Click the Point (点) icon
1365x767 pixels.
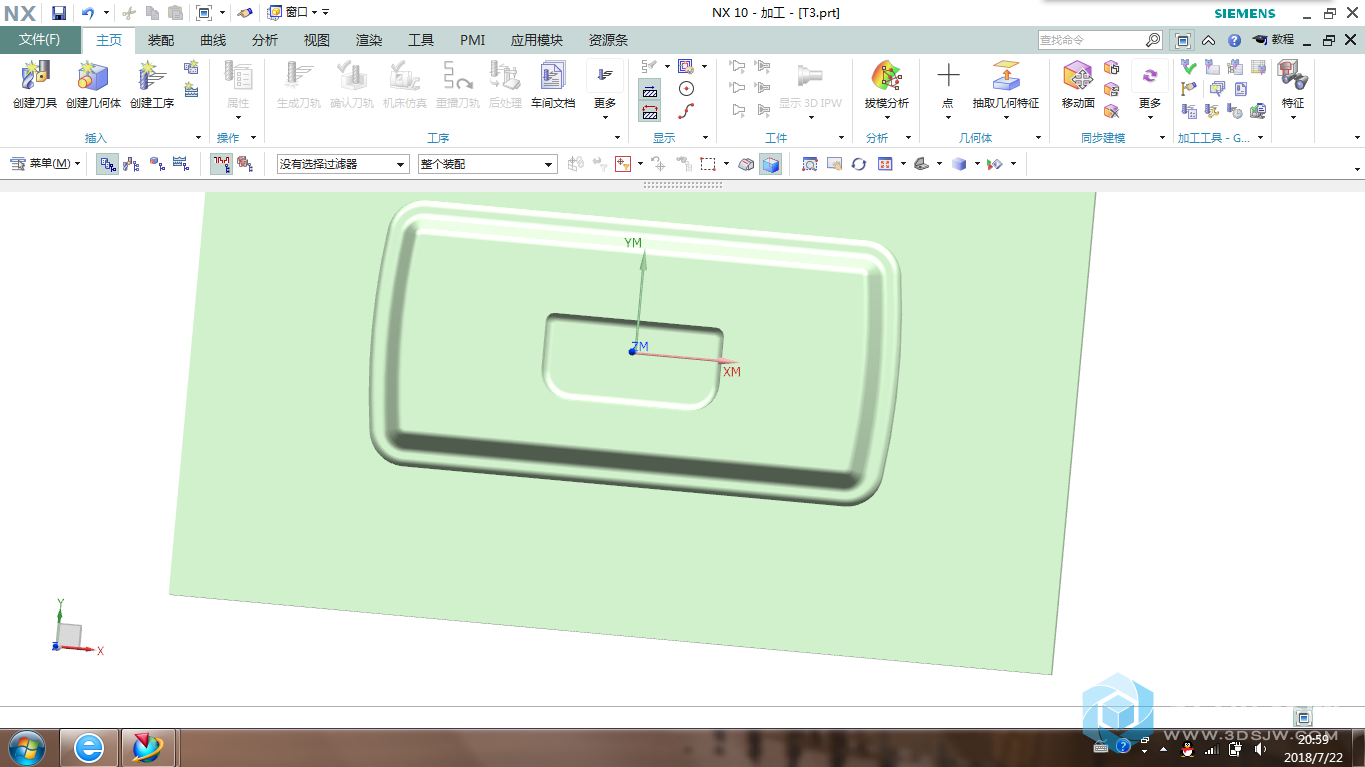(948, 76)
